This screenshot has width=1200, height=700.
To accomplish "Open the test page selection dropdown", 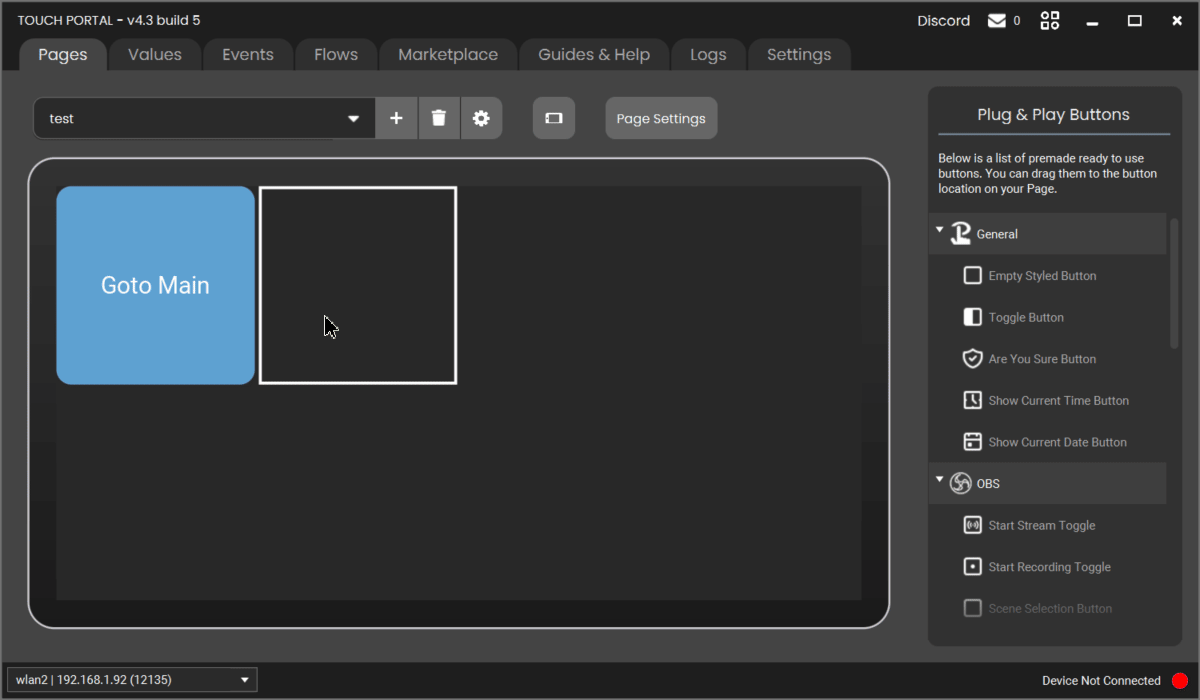I will click(205, 118).
